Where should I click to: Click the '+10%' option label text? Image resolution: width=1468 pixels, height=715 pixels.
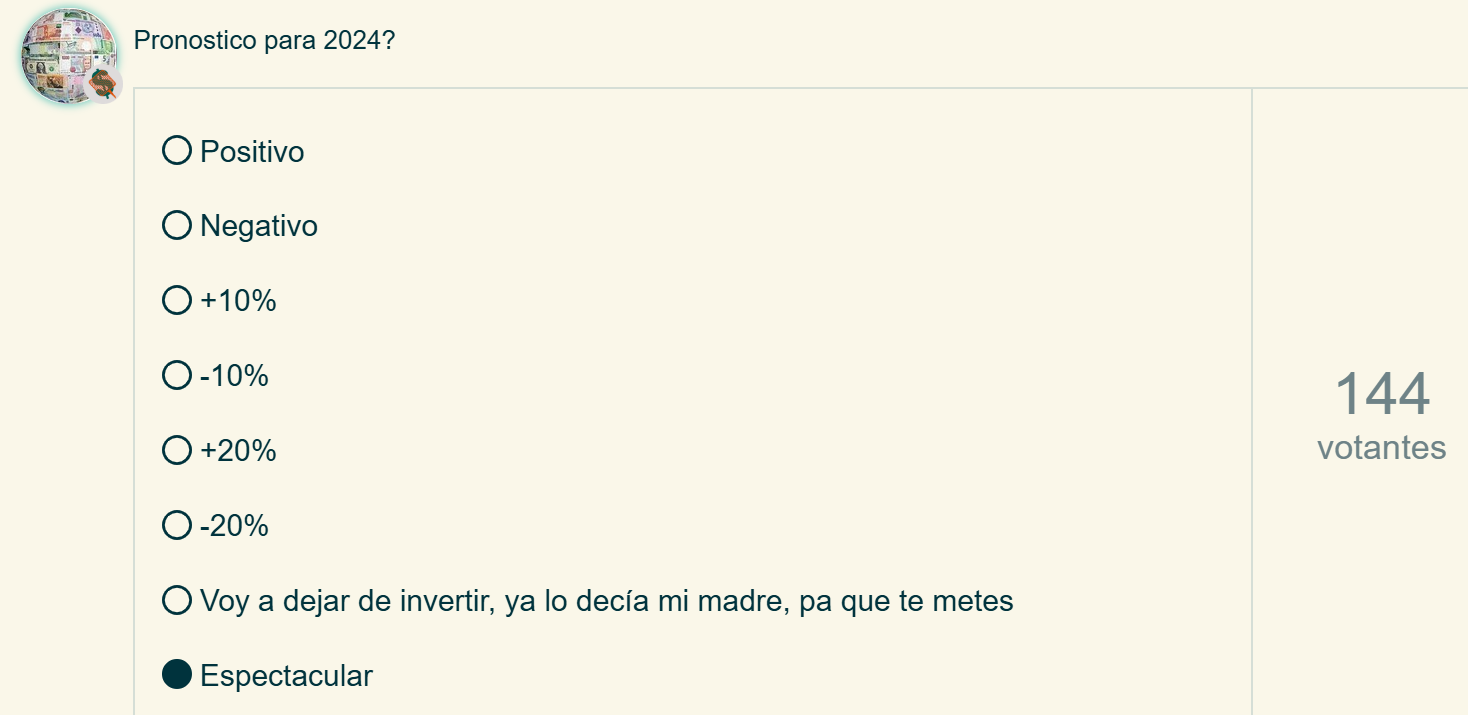pos(238,301)
